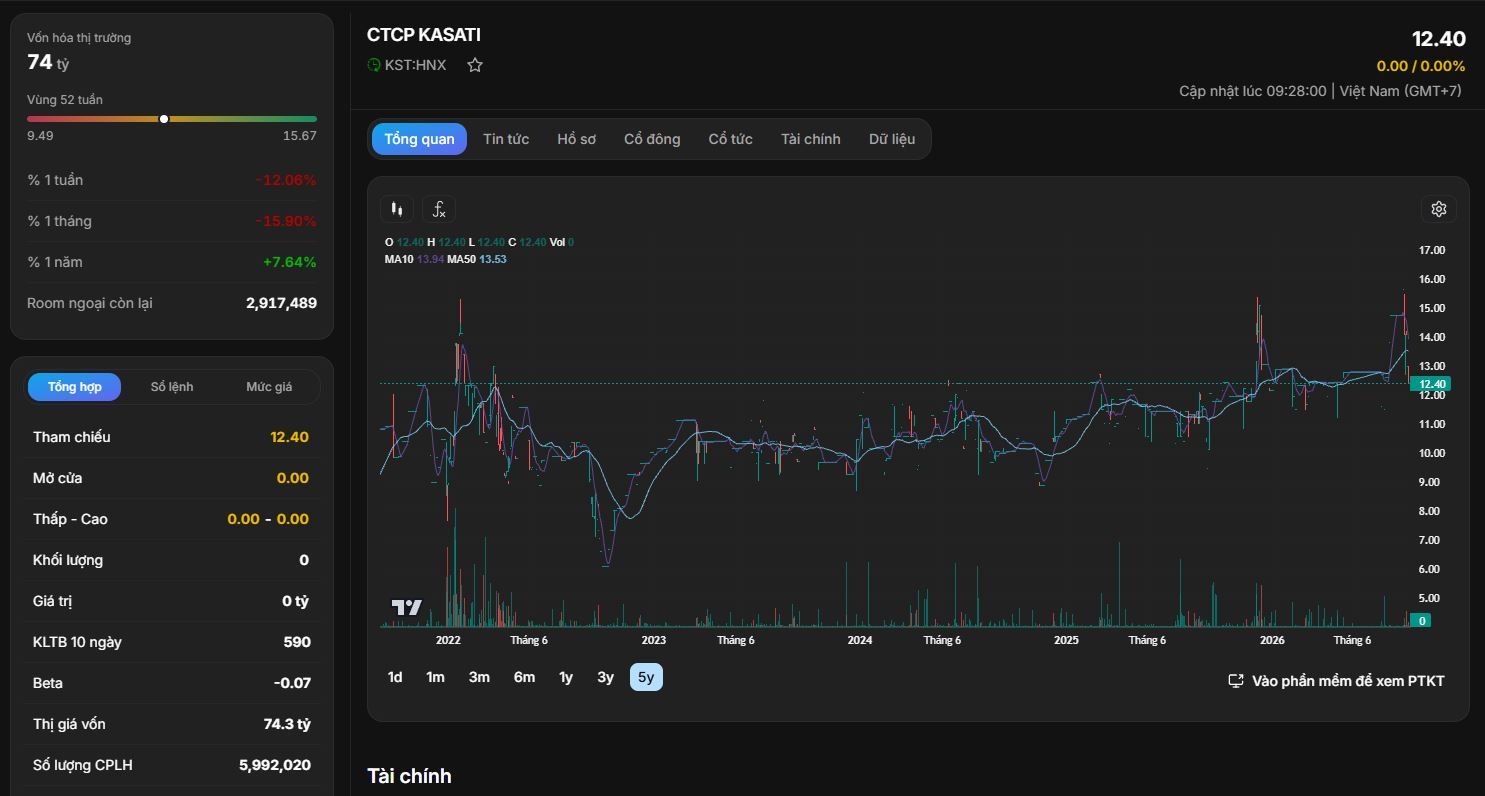Click the 12.40 current price label on axis
1485x796 pixels.
point(1433,384)
